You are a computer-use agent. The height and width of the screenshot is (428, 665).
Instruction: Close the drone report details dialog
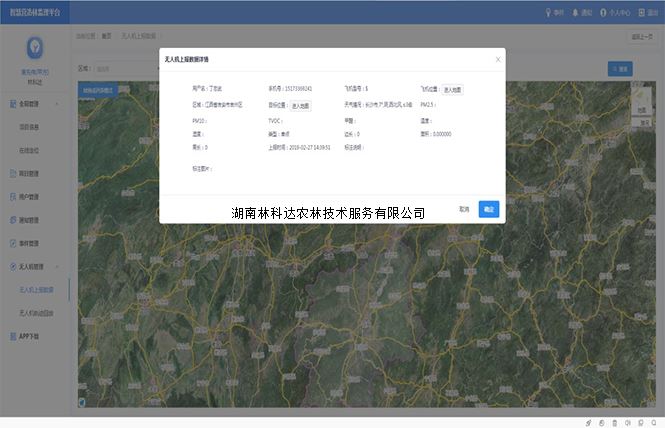tap(498, 59)
